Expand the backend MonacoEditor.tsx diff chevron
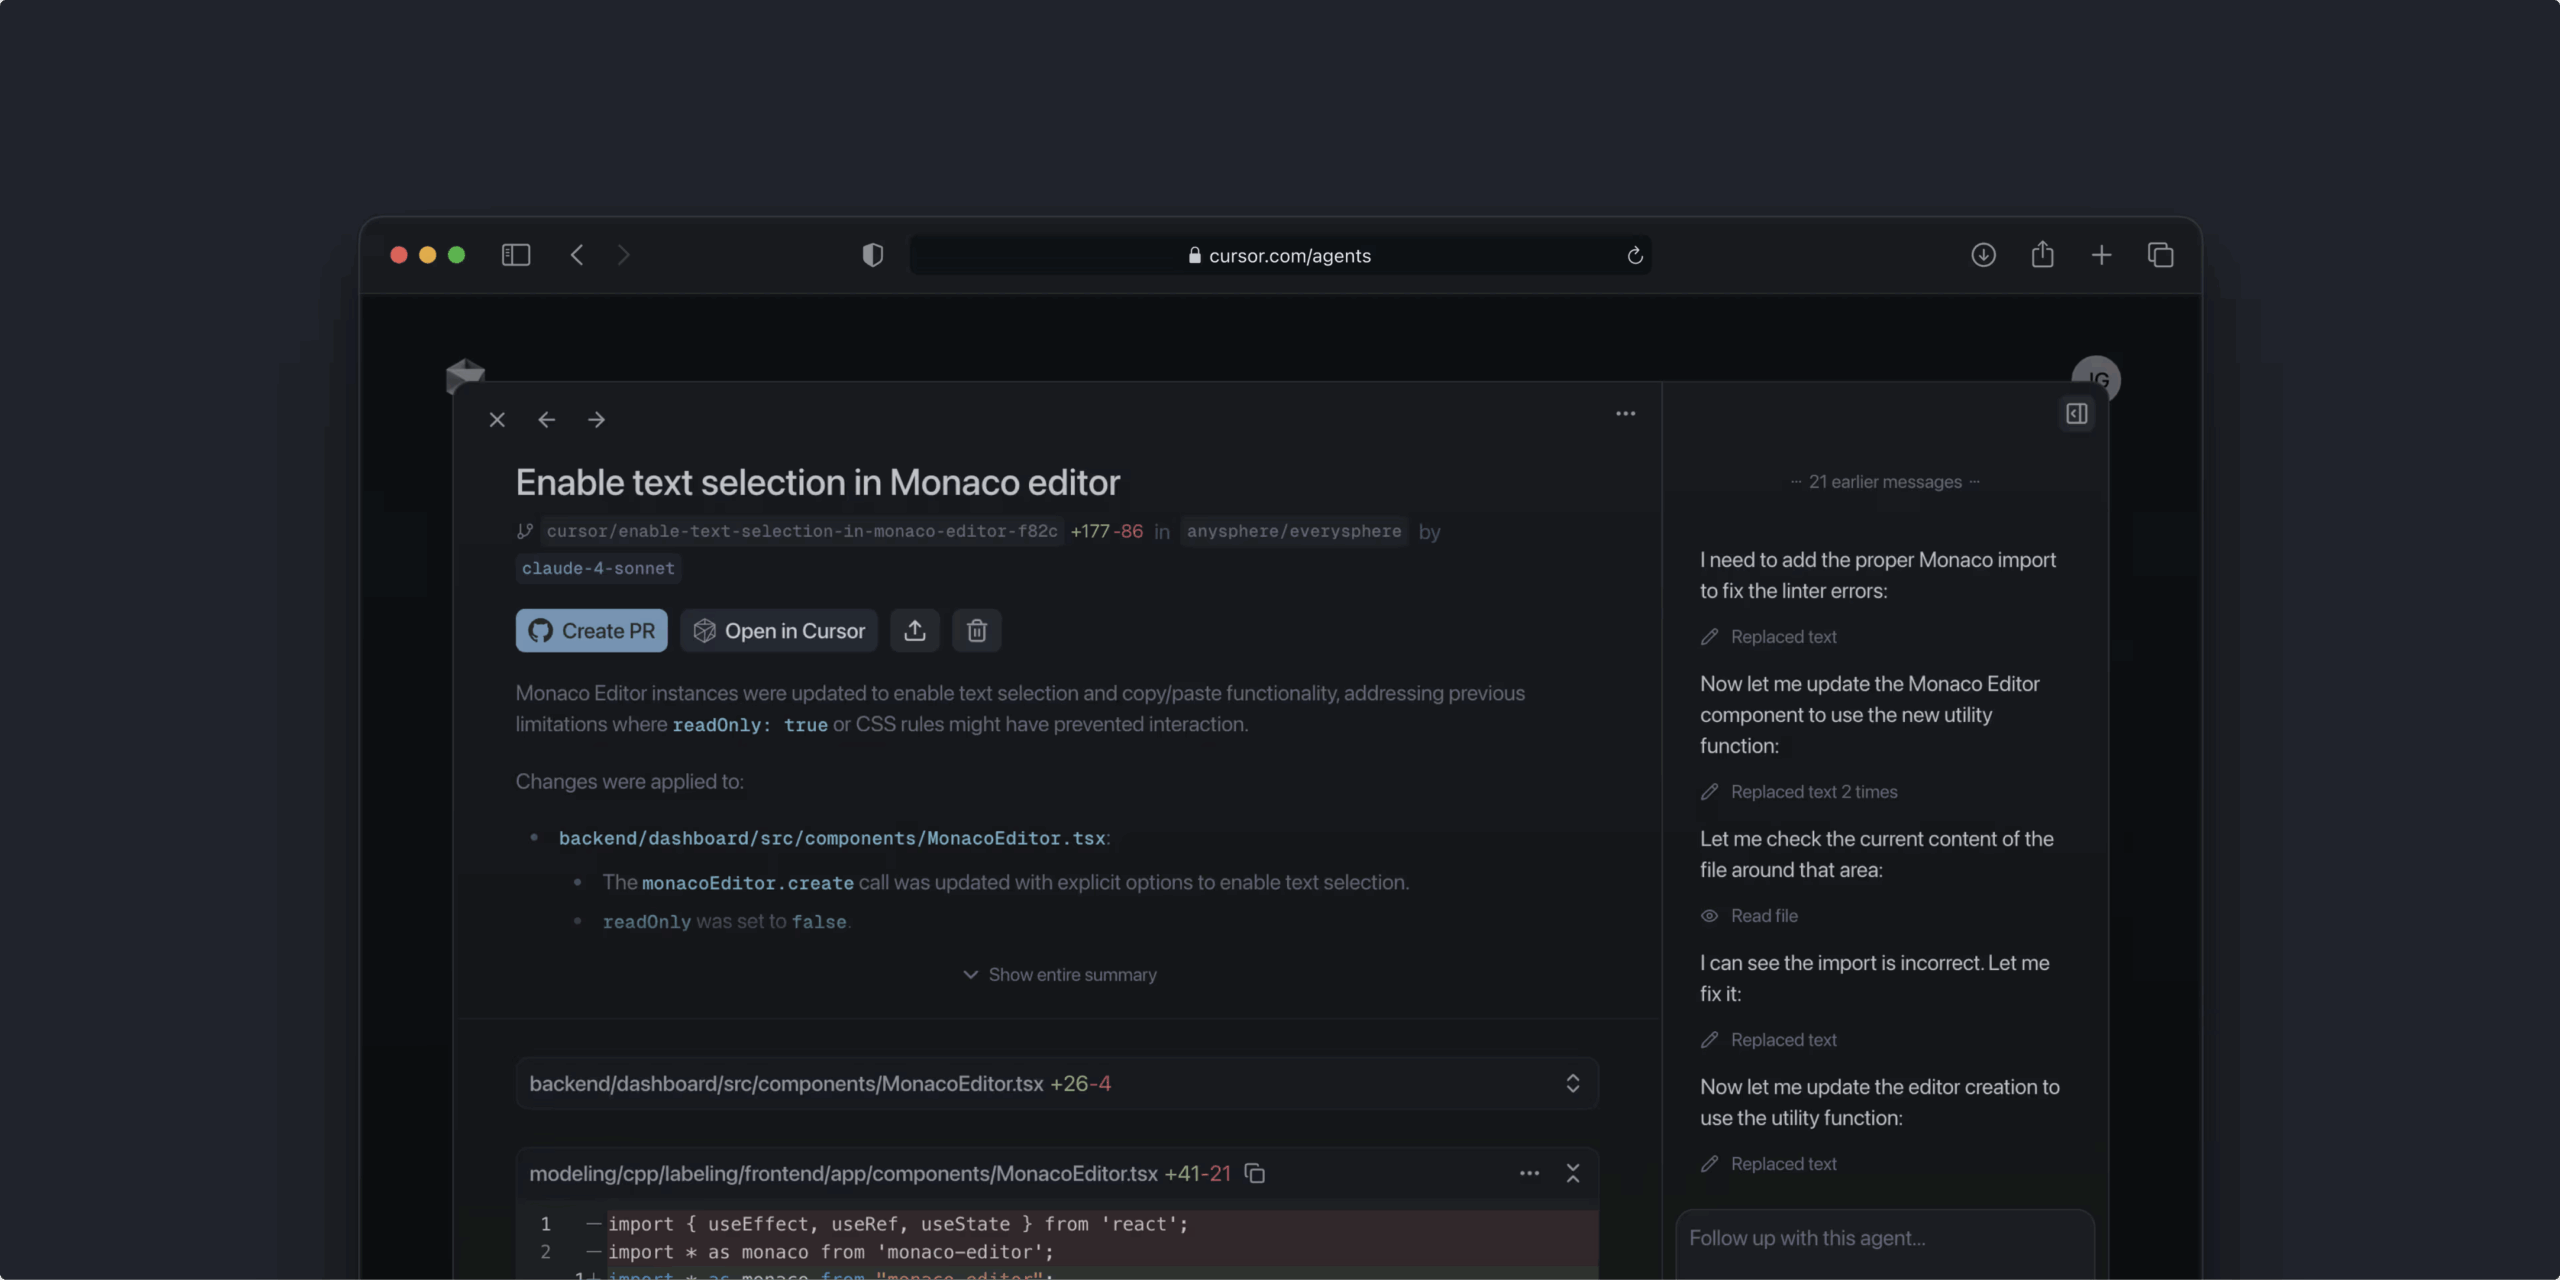 pyautogui.click(x=1572, y=1082)
